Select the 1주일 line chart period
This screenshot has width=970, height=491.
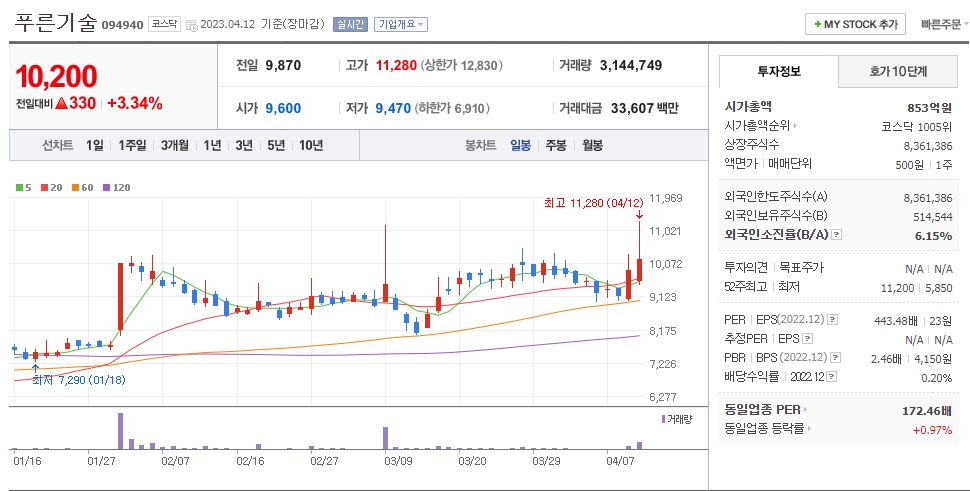pyautogui.click(x=132, y=145)
